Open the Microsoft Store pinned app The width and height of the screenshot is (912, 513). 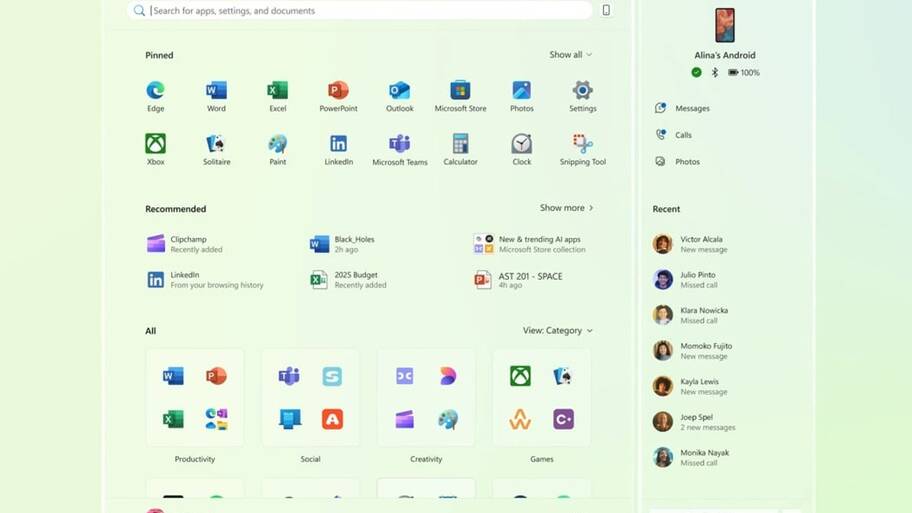[460, 96]
